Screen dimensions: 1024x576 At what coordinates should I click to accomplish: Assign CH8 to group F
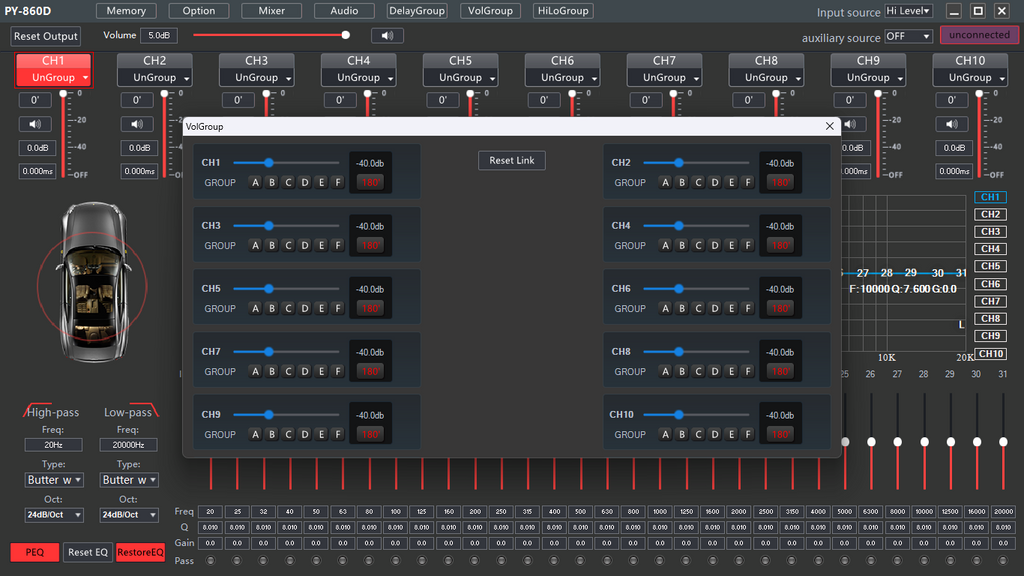(748, 371)
